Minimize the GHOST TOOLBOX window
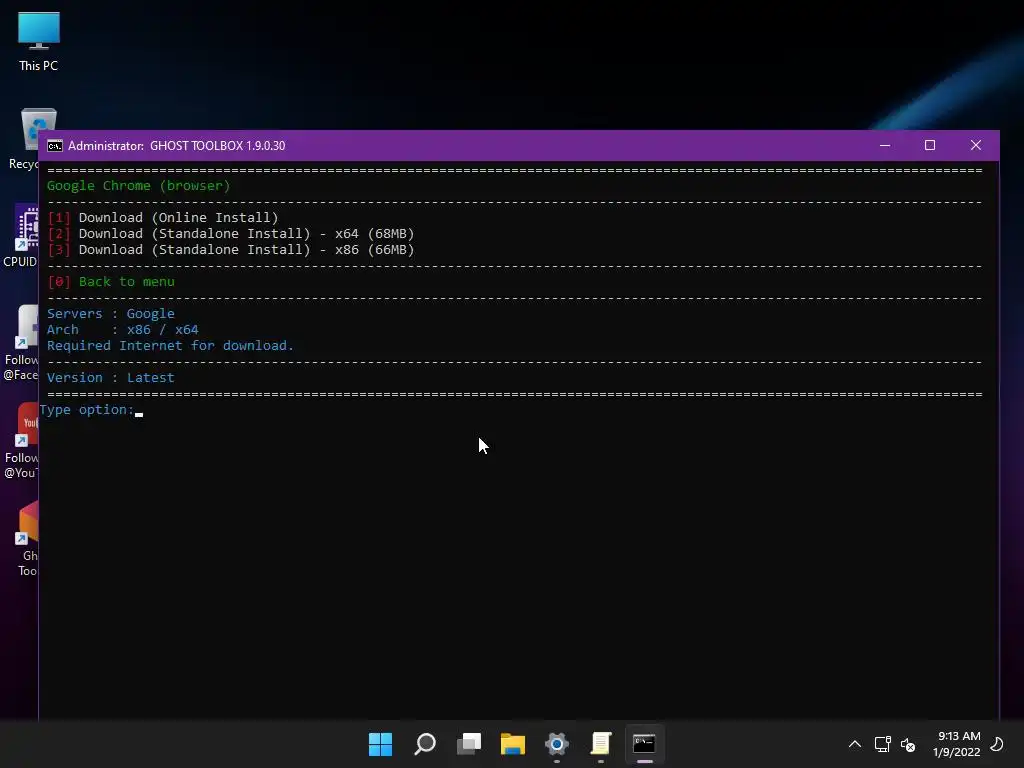1024x768 pixels. point(885,145)
